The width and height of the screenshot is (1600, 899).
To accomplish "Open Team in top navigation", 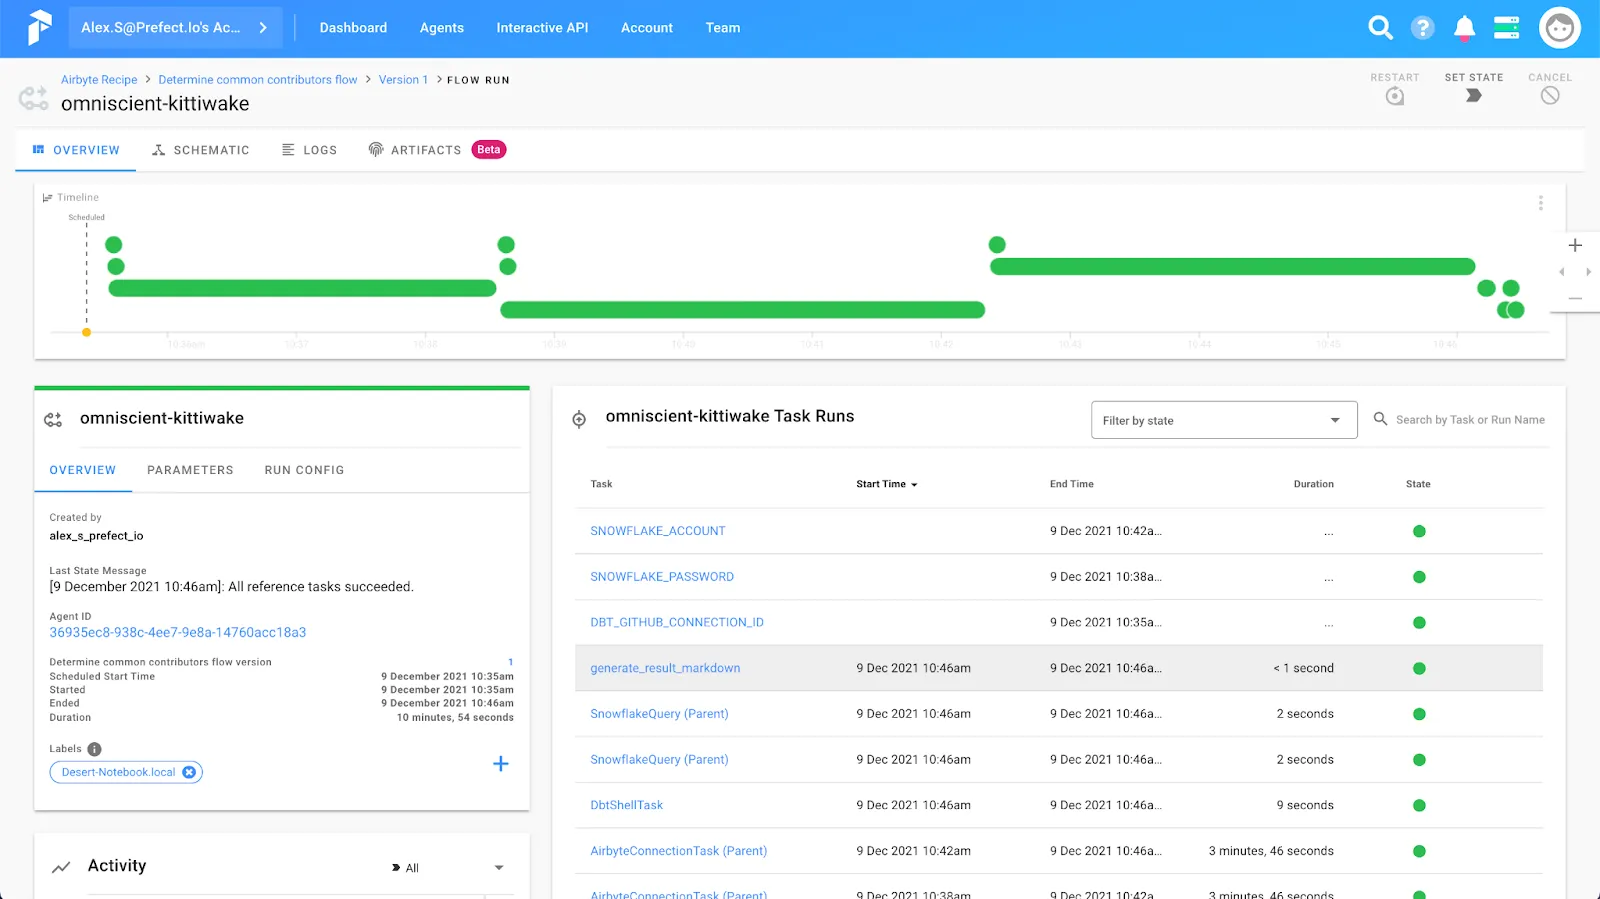I will coord(723,28).
